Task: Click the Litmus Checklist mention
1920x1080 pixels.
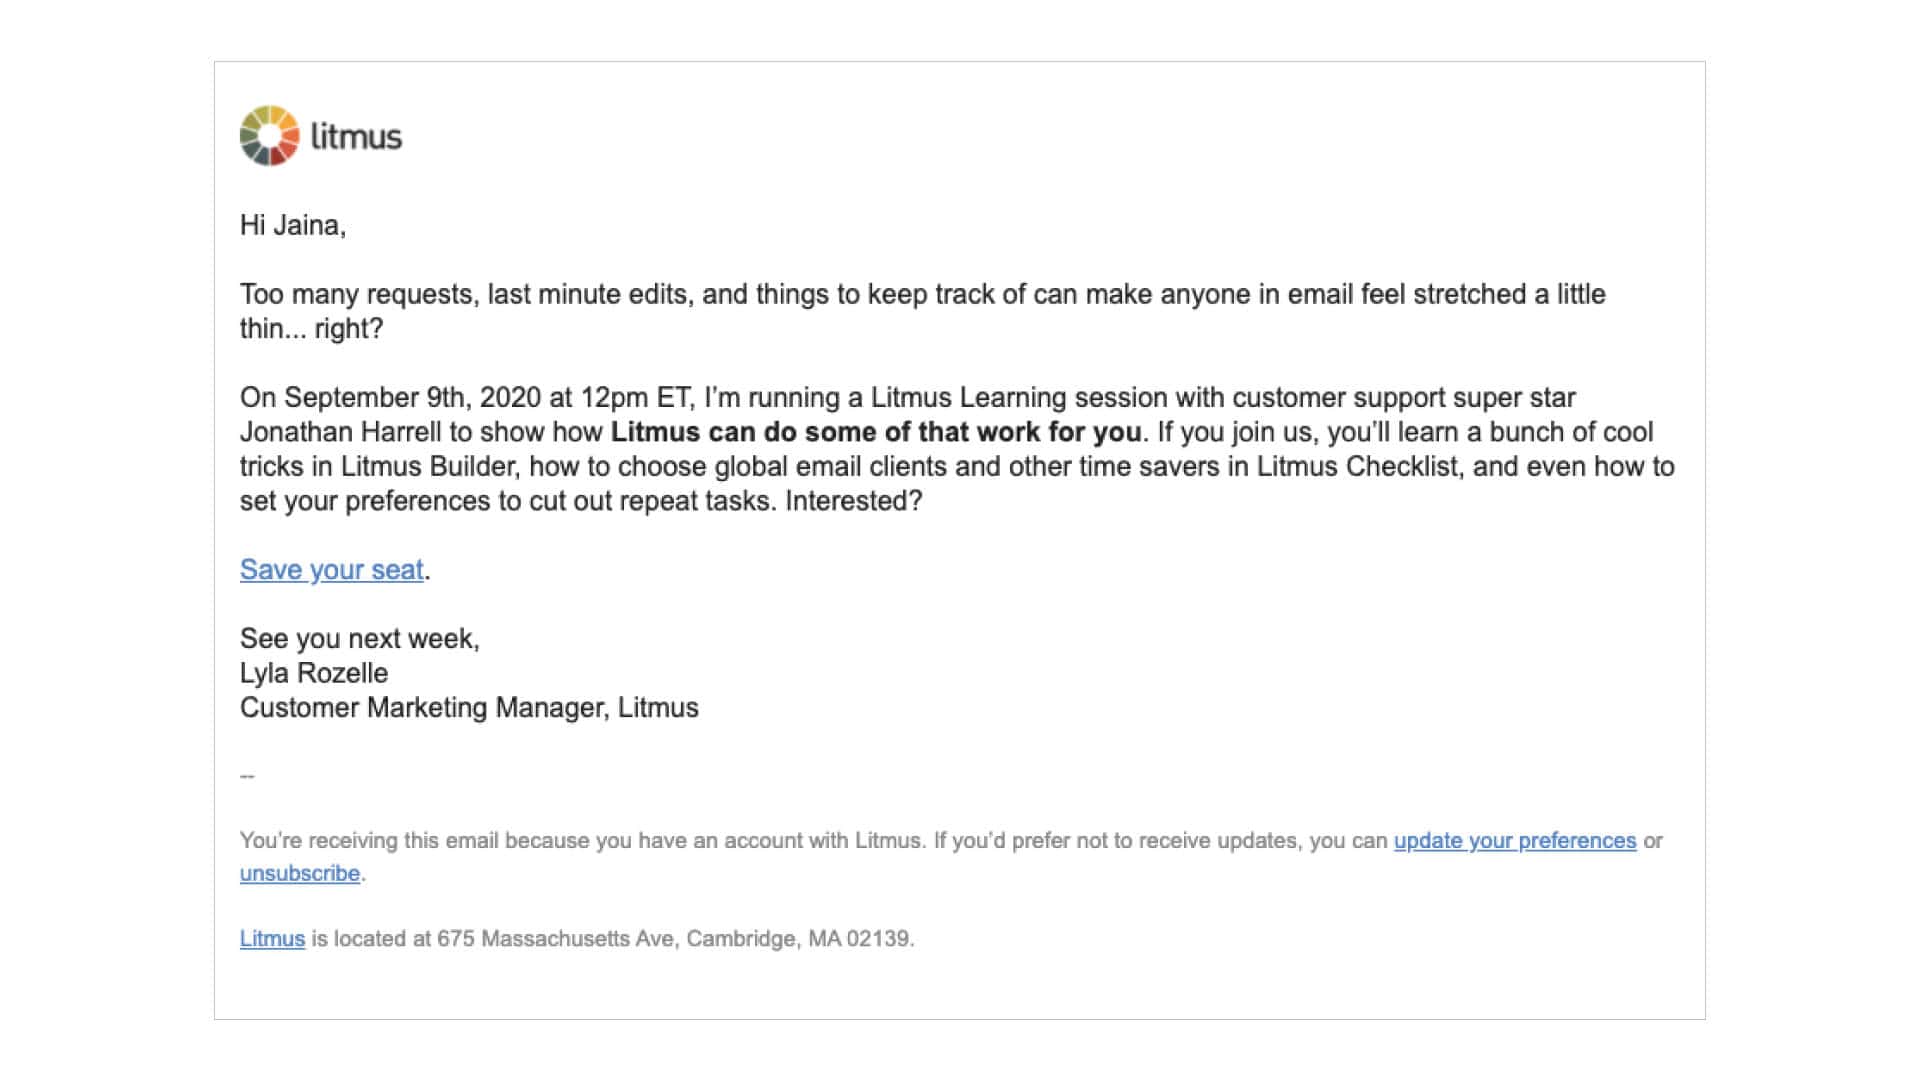Action: tap(1357, 467)
